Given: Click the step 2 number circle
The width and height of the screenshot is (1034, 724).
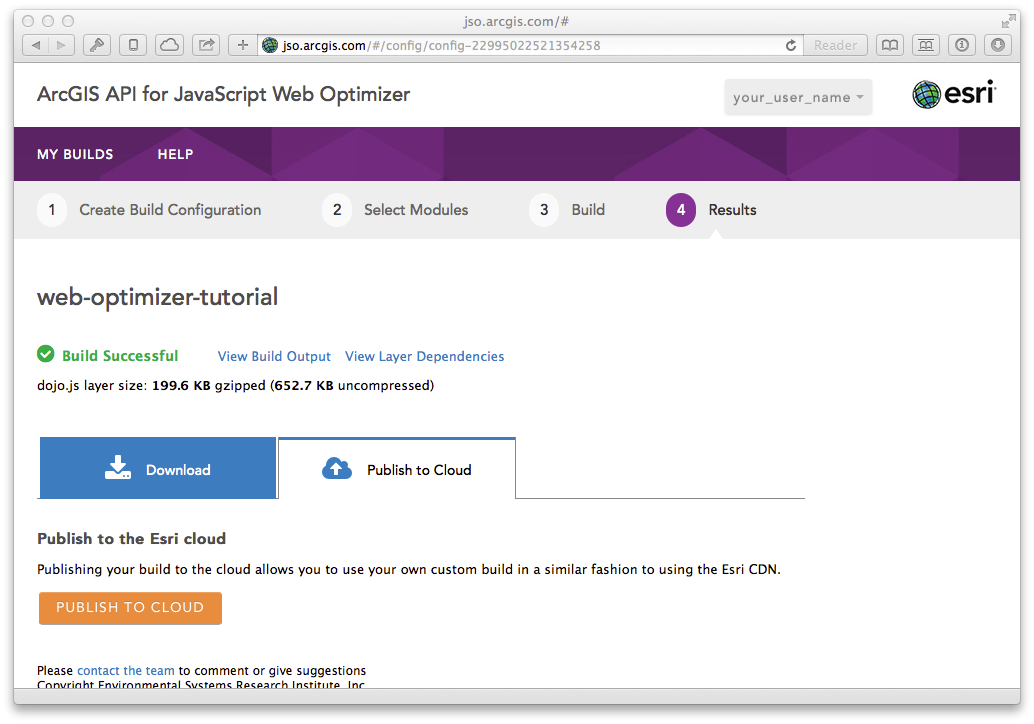Looking at the screenshot, I should click(x=337, y=210).
